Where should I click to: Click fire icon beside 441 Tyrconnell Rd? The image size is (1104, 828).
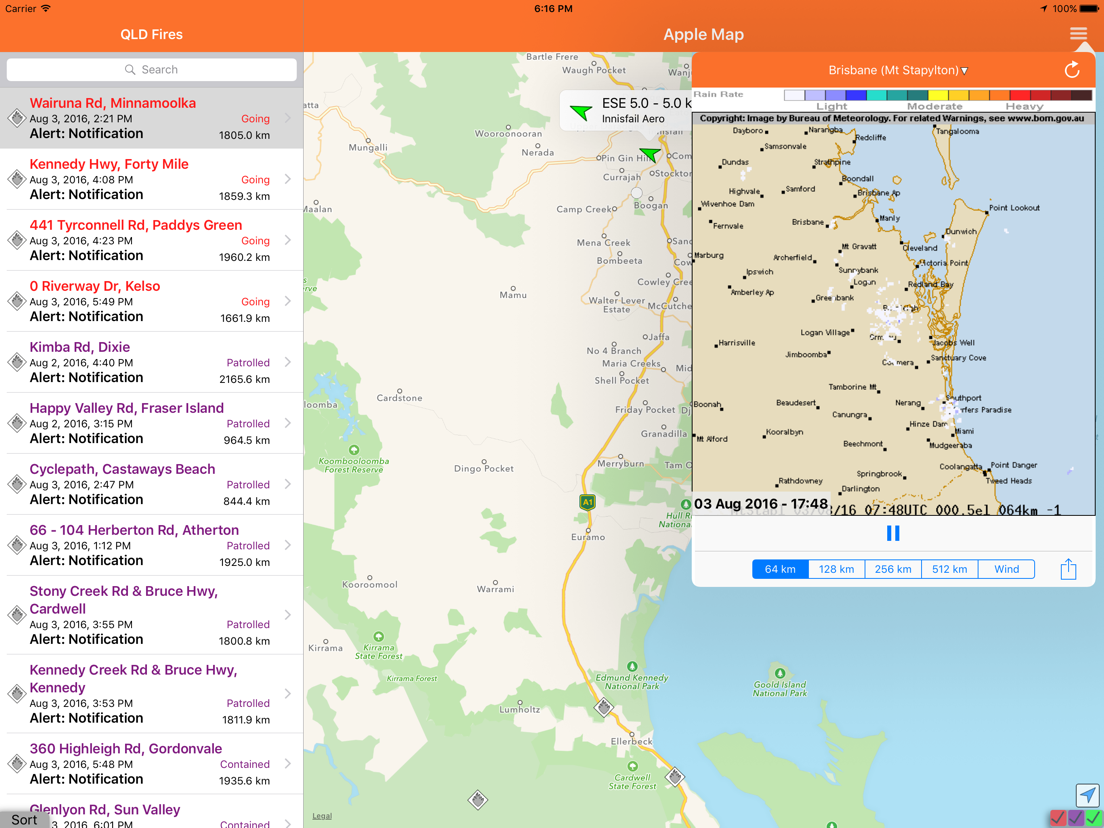pos(17,240)
